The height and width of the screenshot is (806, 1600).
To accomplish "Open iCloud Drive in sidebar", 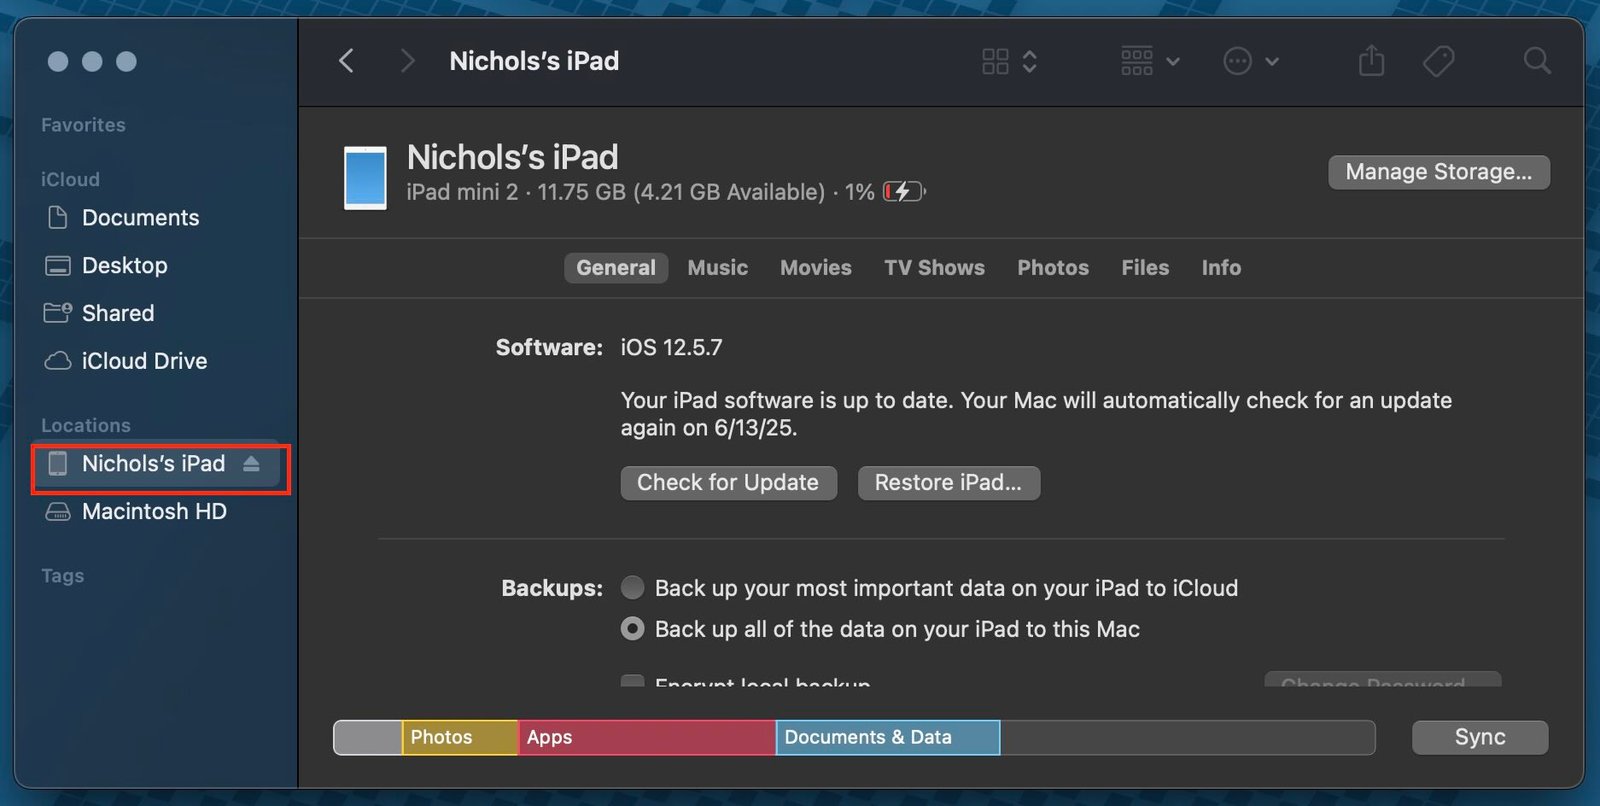I will coord(144,361).
